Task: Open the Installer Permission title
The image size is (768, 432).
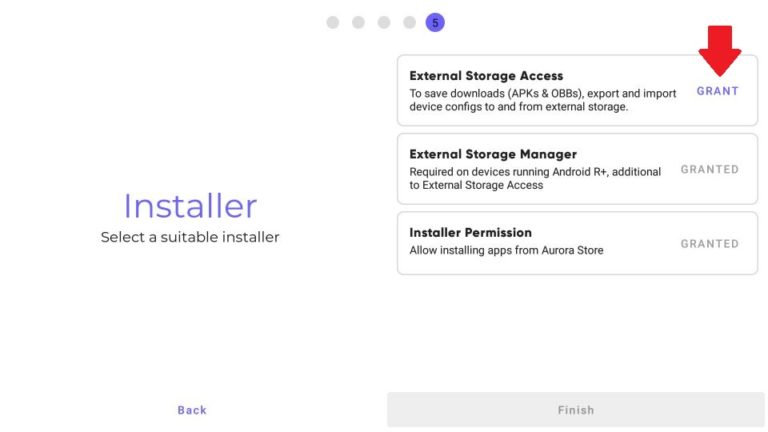Action: pyautogui.click(x=471, y=233)
